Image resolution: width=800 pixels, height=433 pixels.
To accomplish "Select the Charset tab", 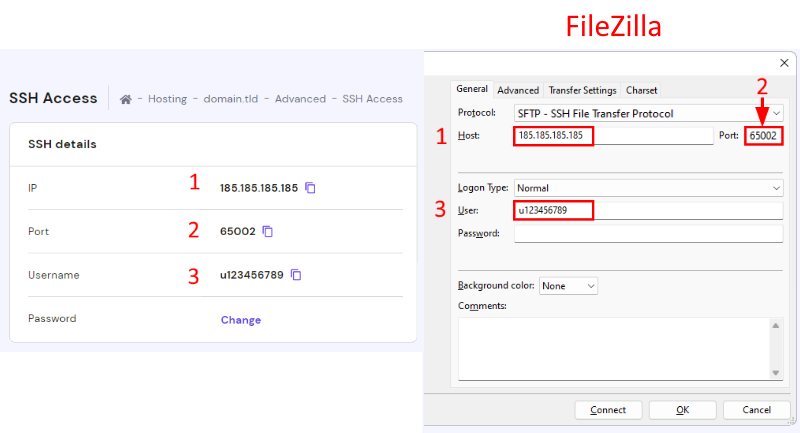I will 641,90.
